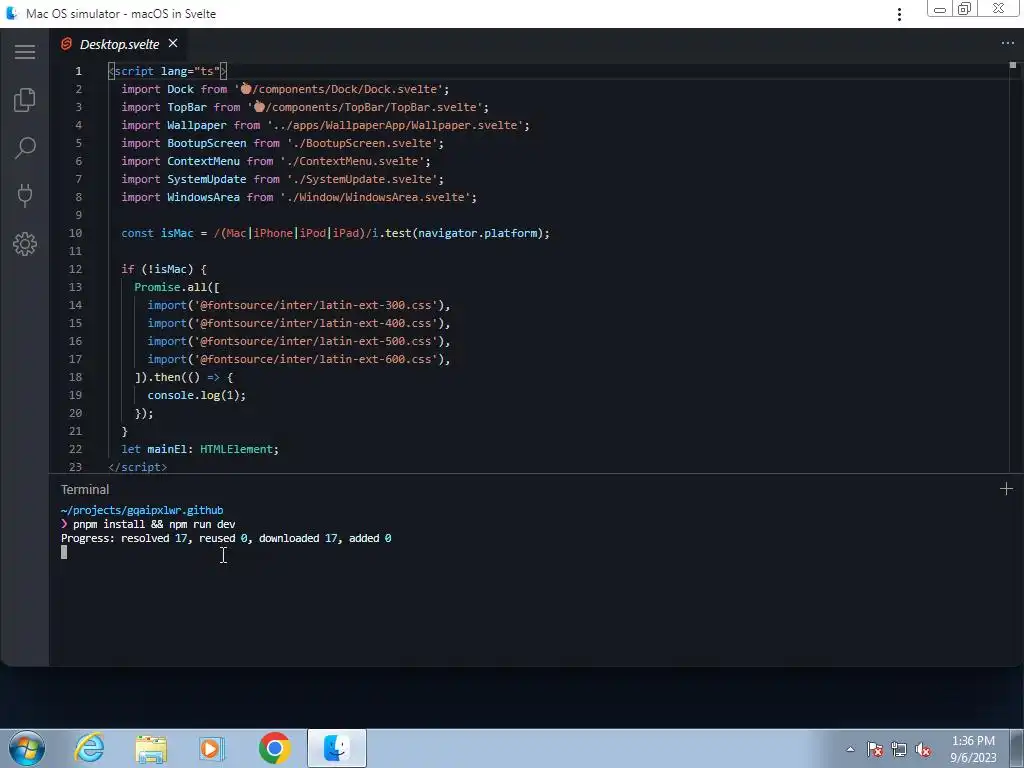Click the editor minimap scrollbar marker
Image resolution: width=1024 pixels, height=768 pixels.
point(1013,65)
